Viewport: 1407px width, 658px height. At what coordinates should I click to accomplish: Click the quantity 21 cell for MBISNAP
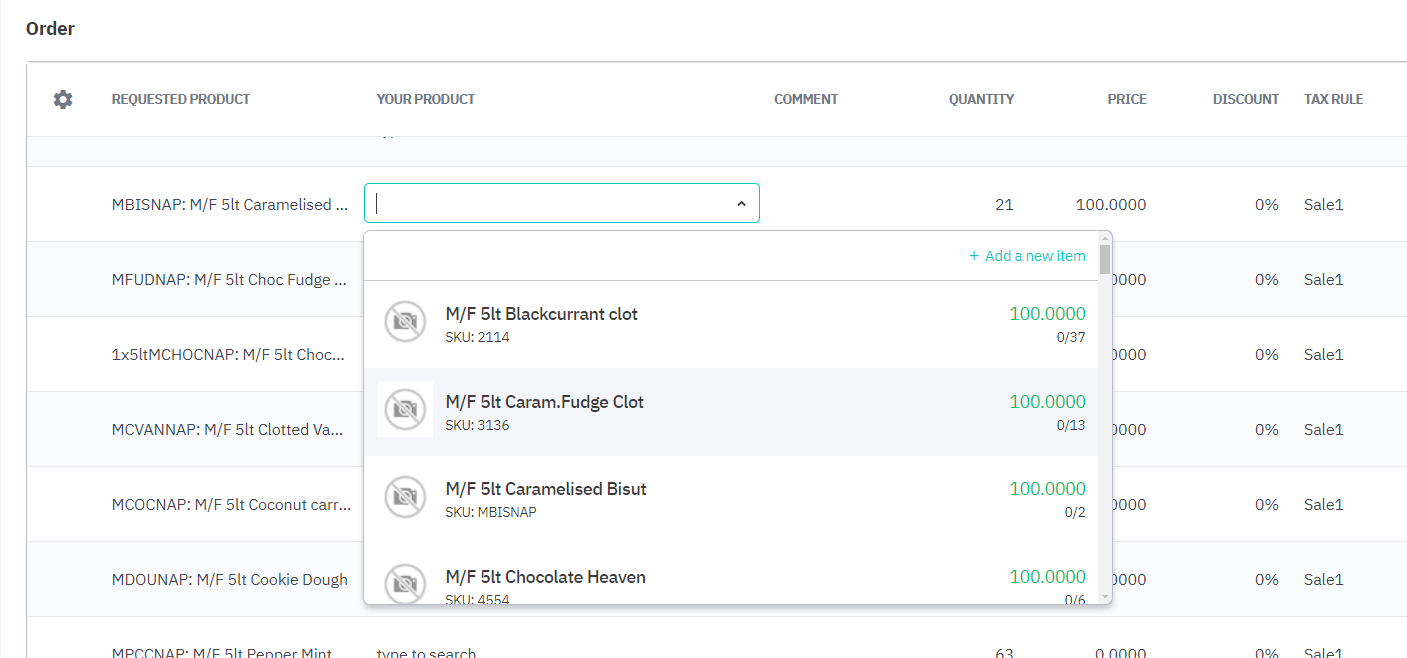1004,205
